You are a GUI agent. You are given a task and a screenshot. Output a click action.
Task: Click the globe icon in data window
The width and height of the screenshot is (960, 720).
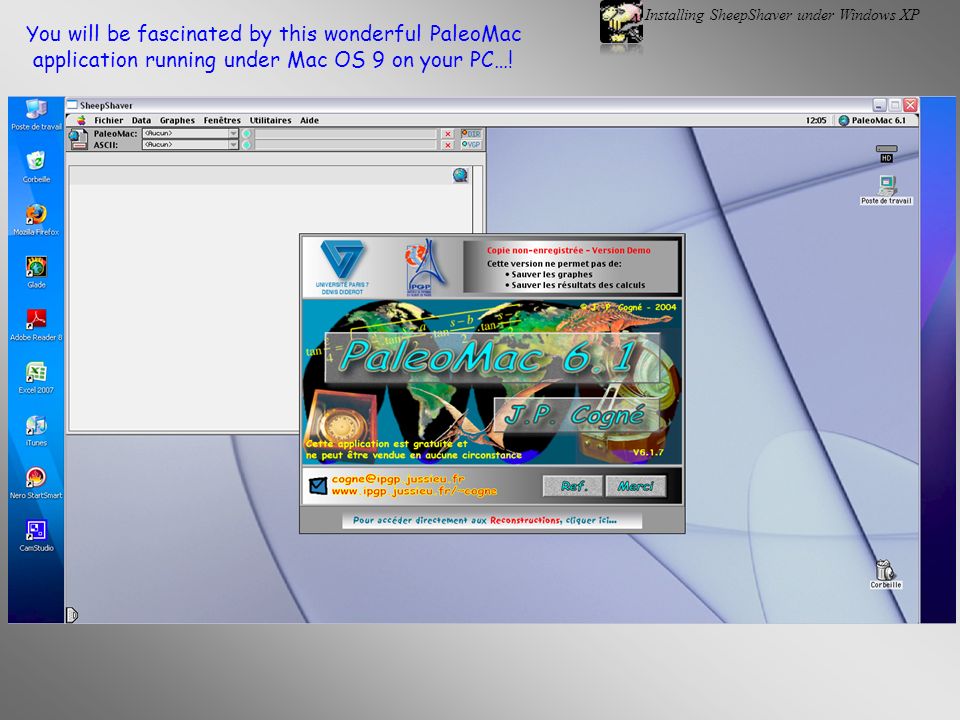point(460,175)
